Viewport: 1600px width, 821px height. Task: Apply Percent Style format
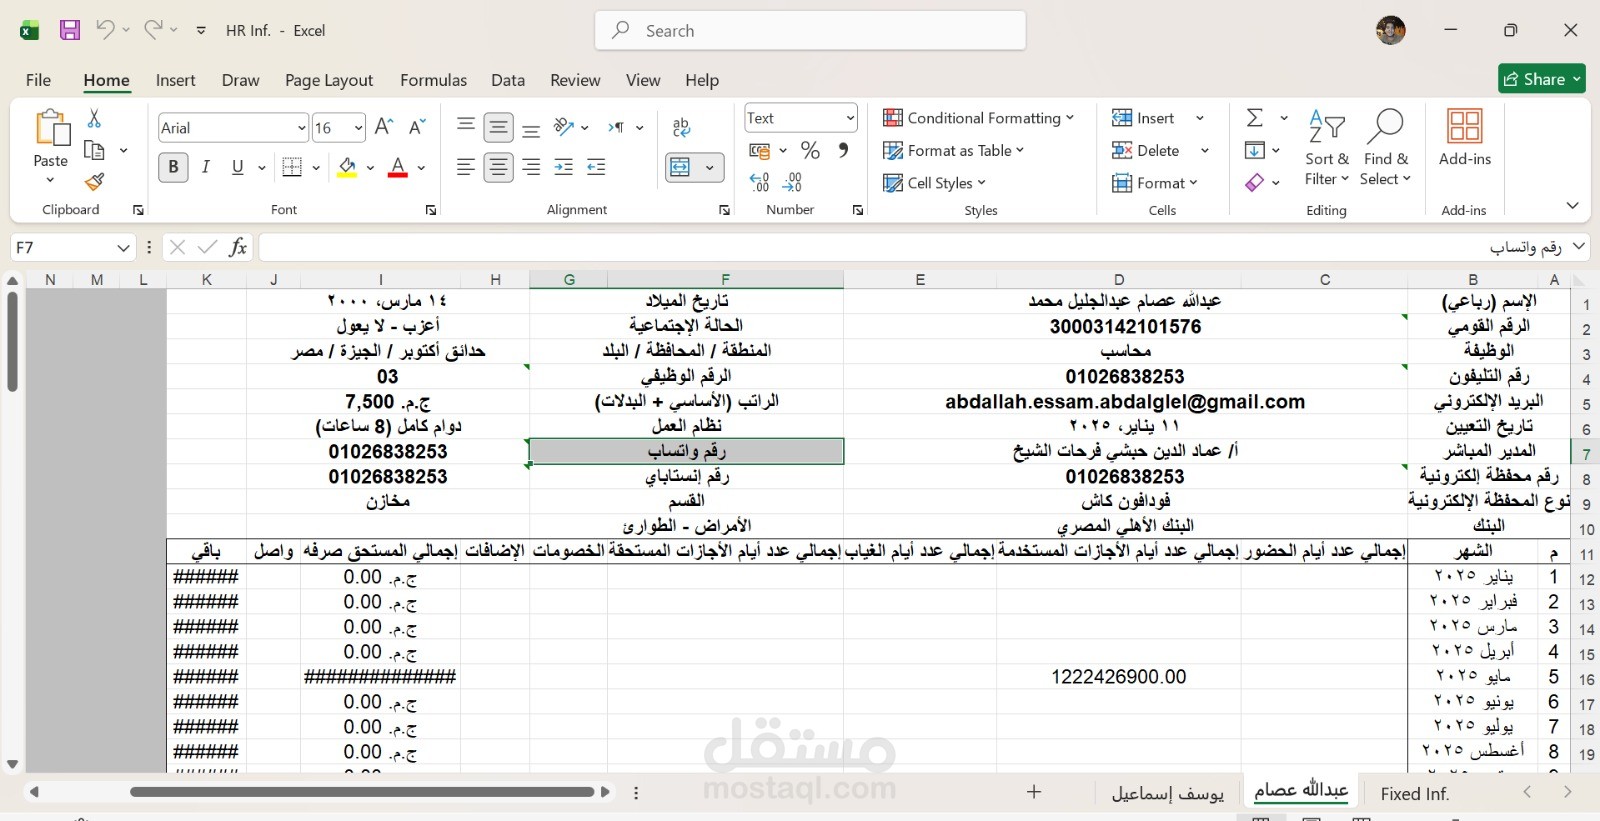tap(810, 150)
